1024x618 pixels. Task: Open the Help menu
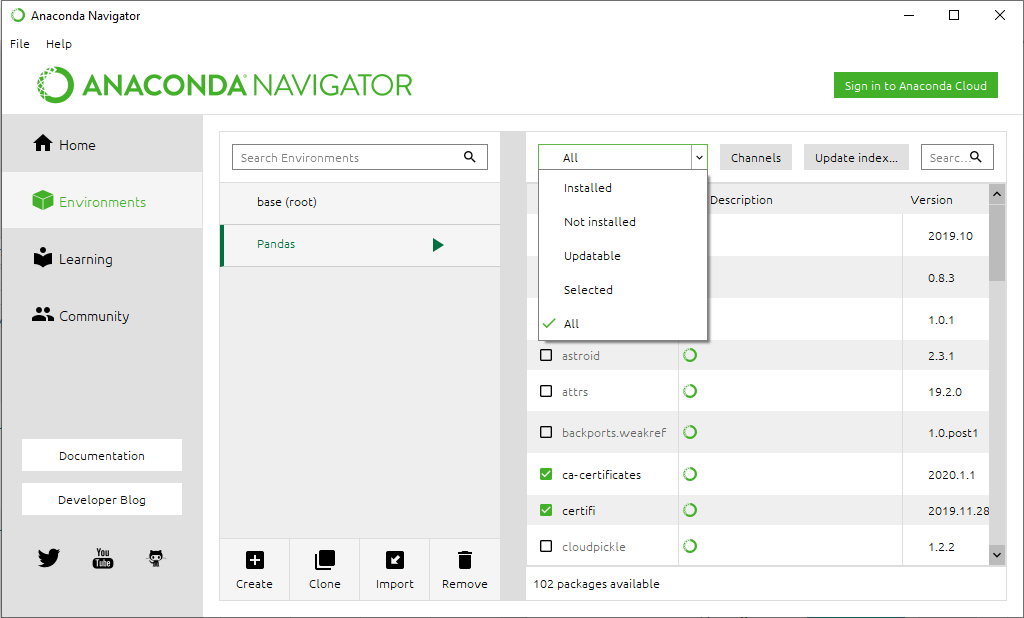tap(59, 44)
